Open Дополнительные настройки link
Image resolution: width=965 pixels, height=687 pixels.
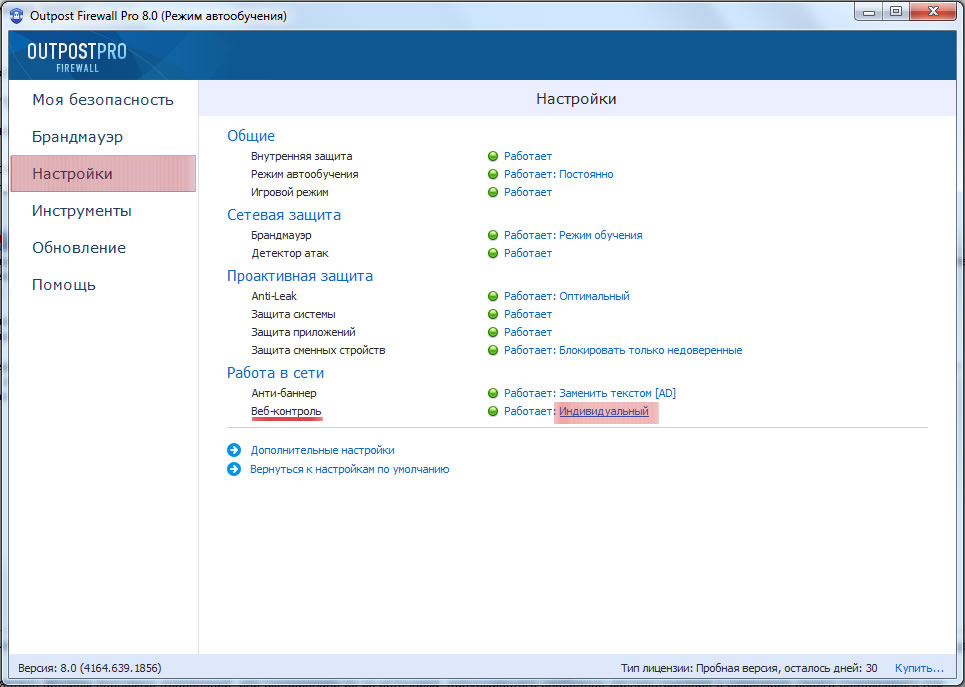tap(322, 451)
